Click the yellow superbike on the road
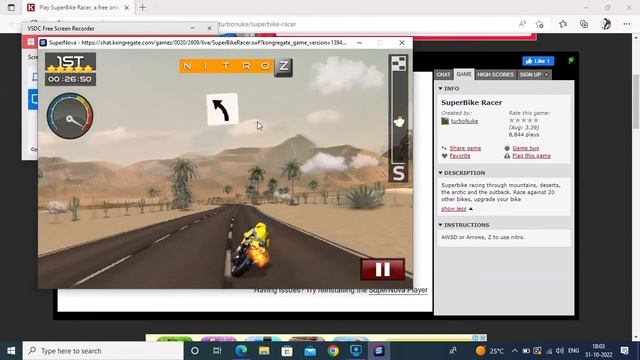This screenshot has height=360, width=640. click(251, 250)
